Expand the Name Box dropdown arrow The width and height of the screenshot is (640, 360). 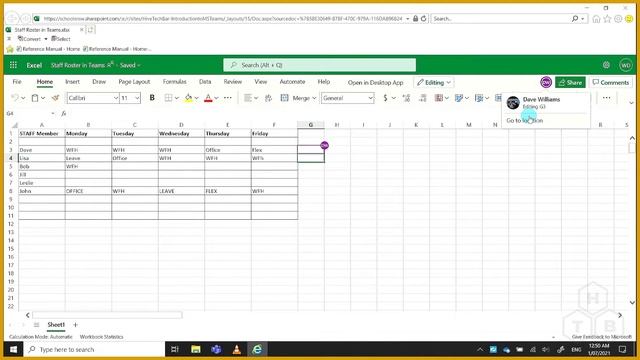pos(53,113)
